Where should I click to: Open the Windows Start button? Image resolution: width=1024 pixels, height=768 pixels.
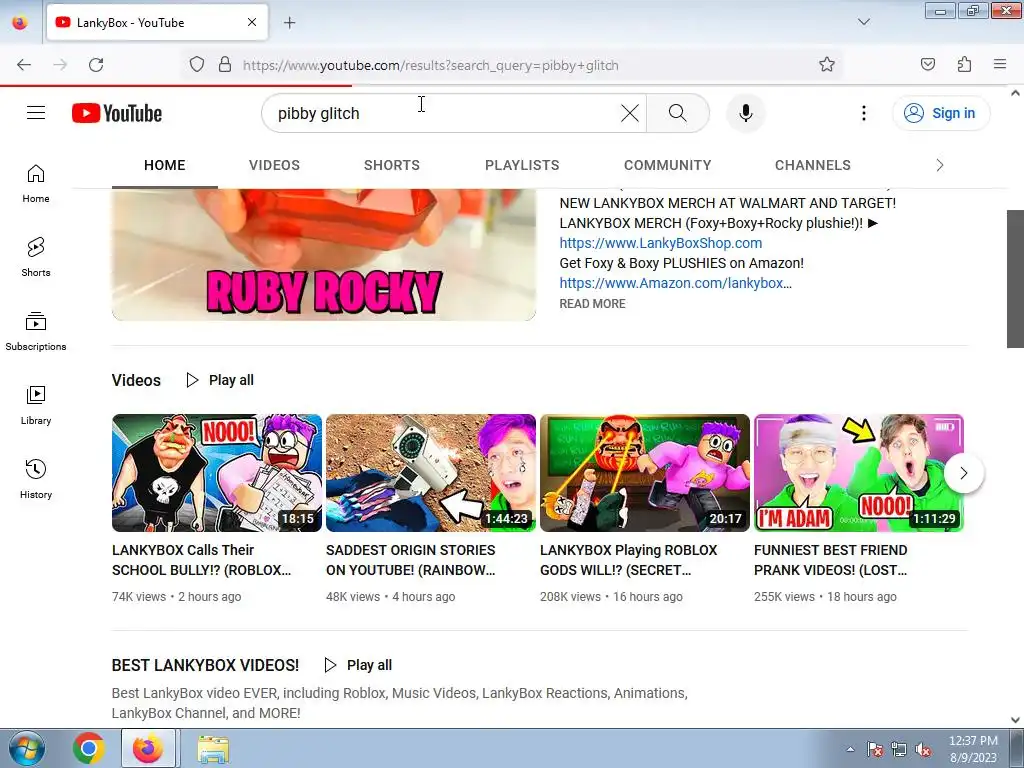coord(26,748)
